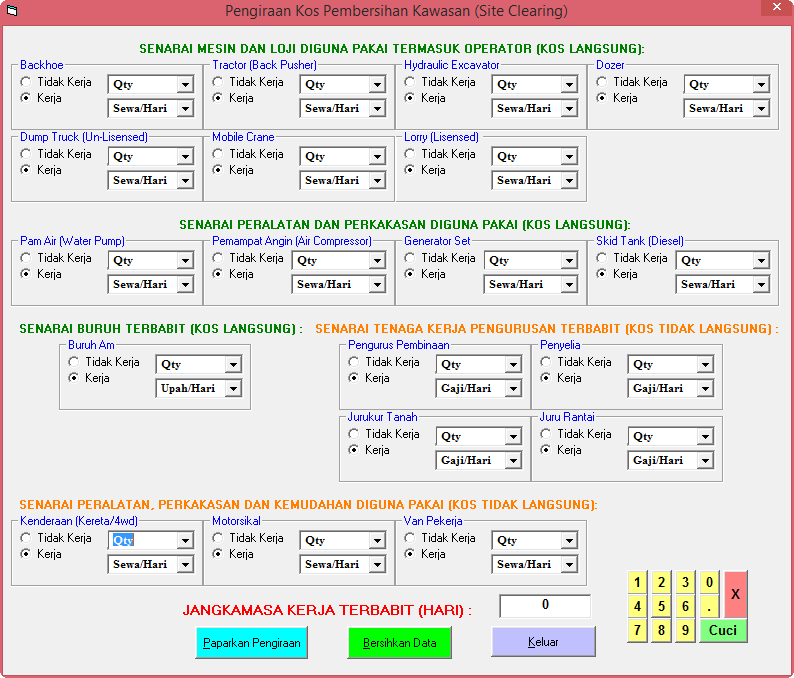Image resolution: width=794 pixels, height=678 pixels.
Task: Open Generator Set Qty dropdown
Action: [x=569, y=260]
